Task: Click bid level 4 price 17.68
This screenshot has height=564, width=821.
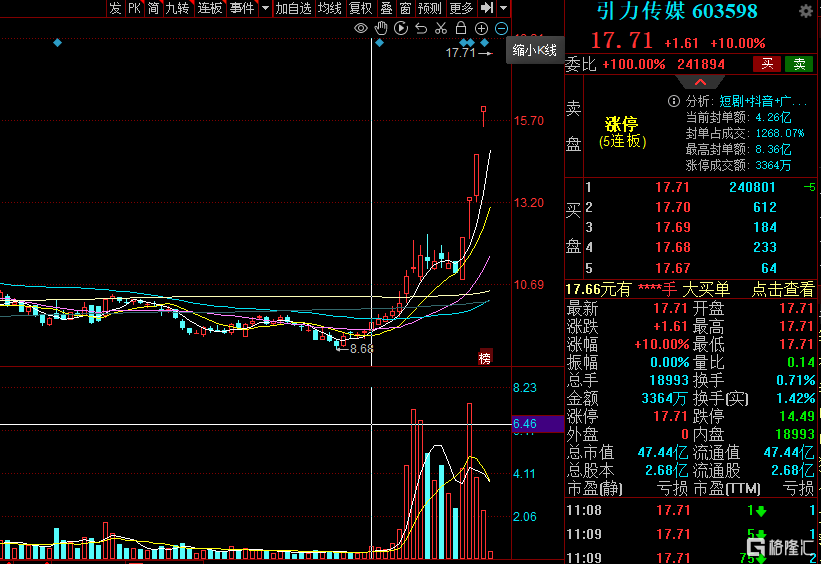Action: (672, 247)
